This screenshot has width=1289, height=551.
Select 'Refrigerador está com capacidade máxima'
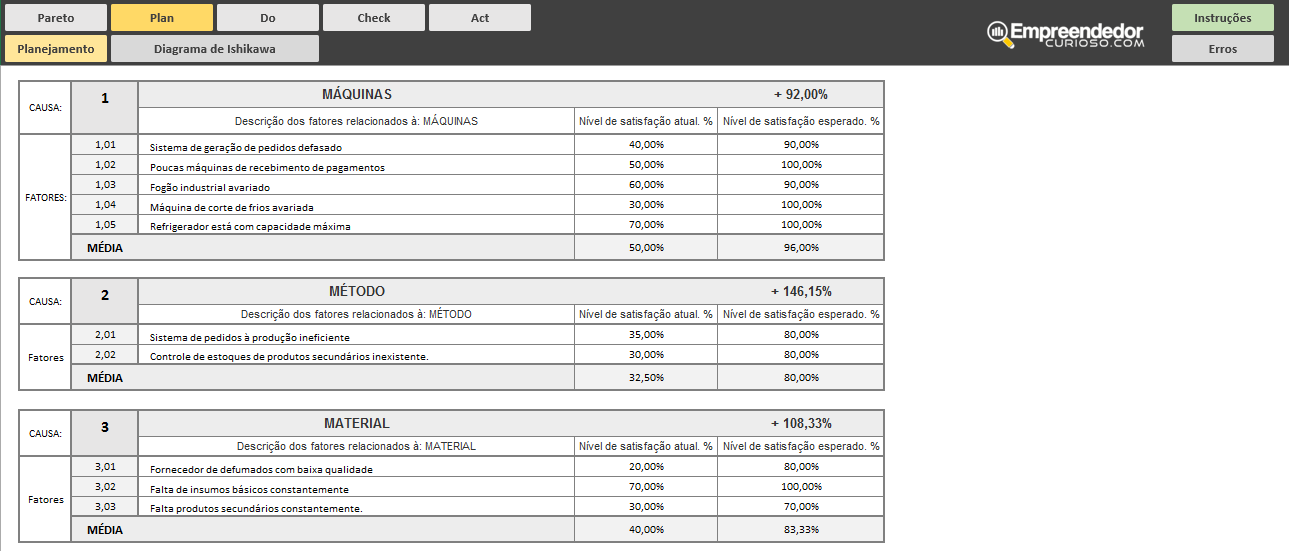[x=356, y=225]
